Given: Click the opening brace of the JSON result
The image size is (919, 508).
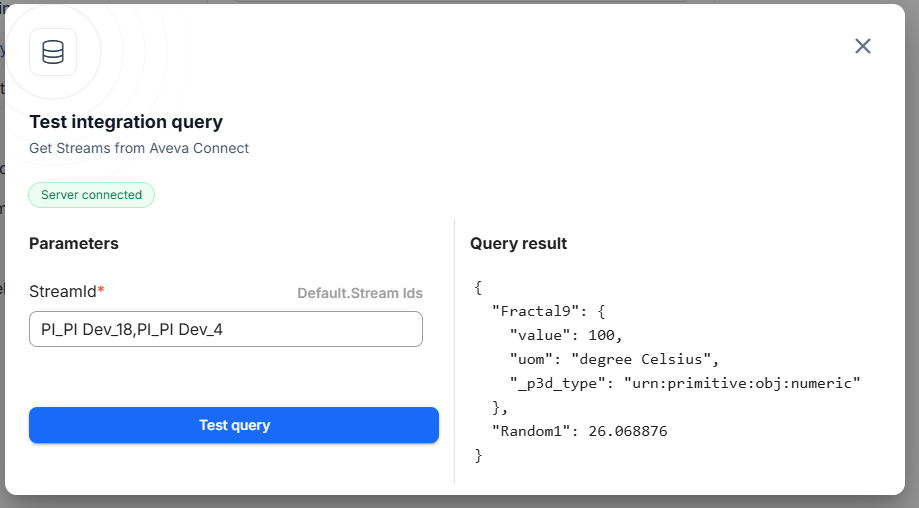Looking at the screenshot, I should pos(478,287).
